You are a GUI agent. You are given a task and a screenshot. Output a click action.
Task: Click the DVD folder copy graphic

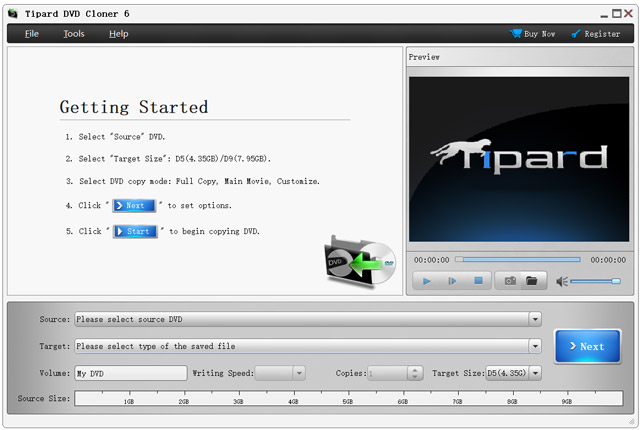click(360, 261)
